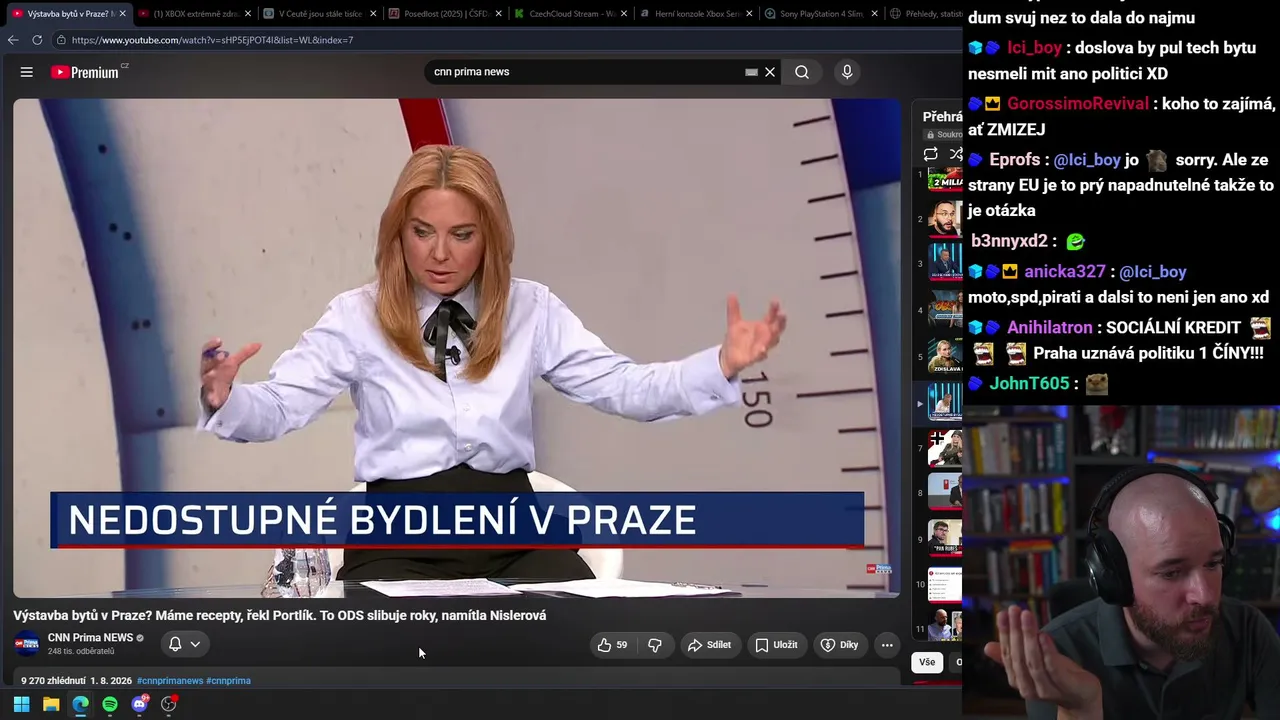Open Spotify from the taskbar
The image size is (1280, 720).
coord(110,704)
